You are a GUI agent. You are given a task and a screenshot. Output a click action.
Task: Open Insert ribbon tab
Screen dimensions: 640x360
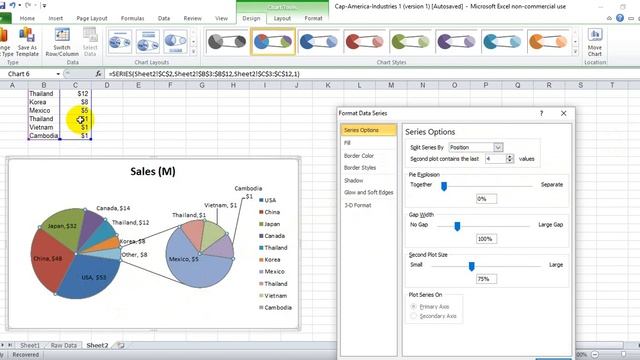[56, 18]
